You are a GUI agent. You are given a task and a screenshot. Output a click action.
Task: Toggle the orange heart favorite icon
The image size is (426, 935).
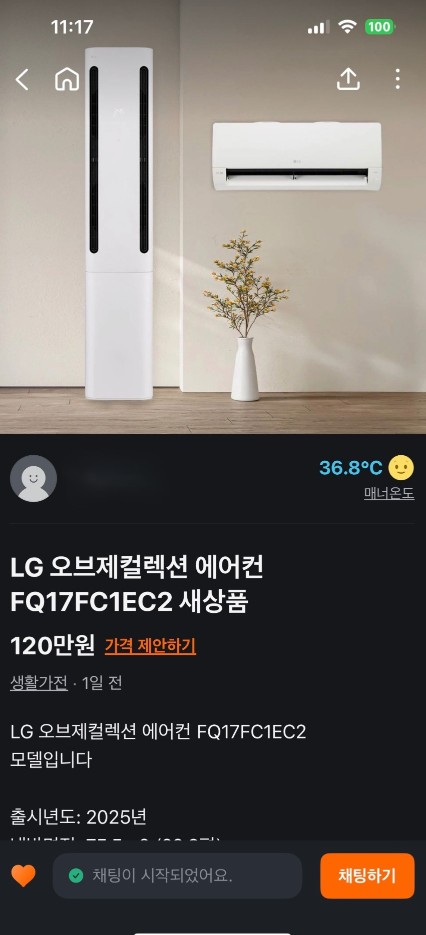23,875
